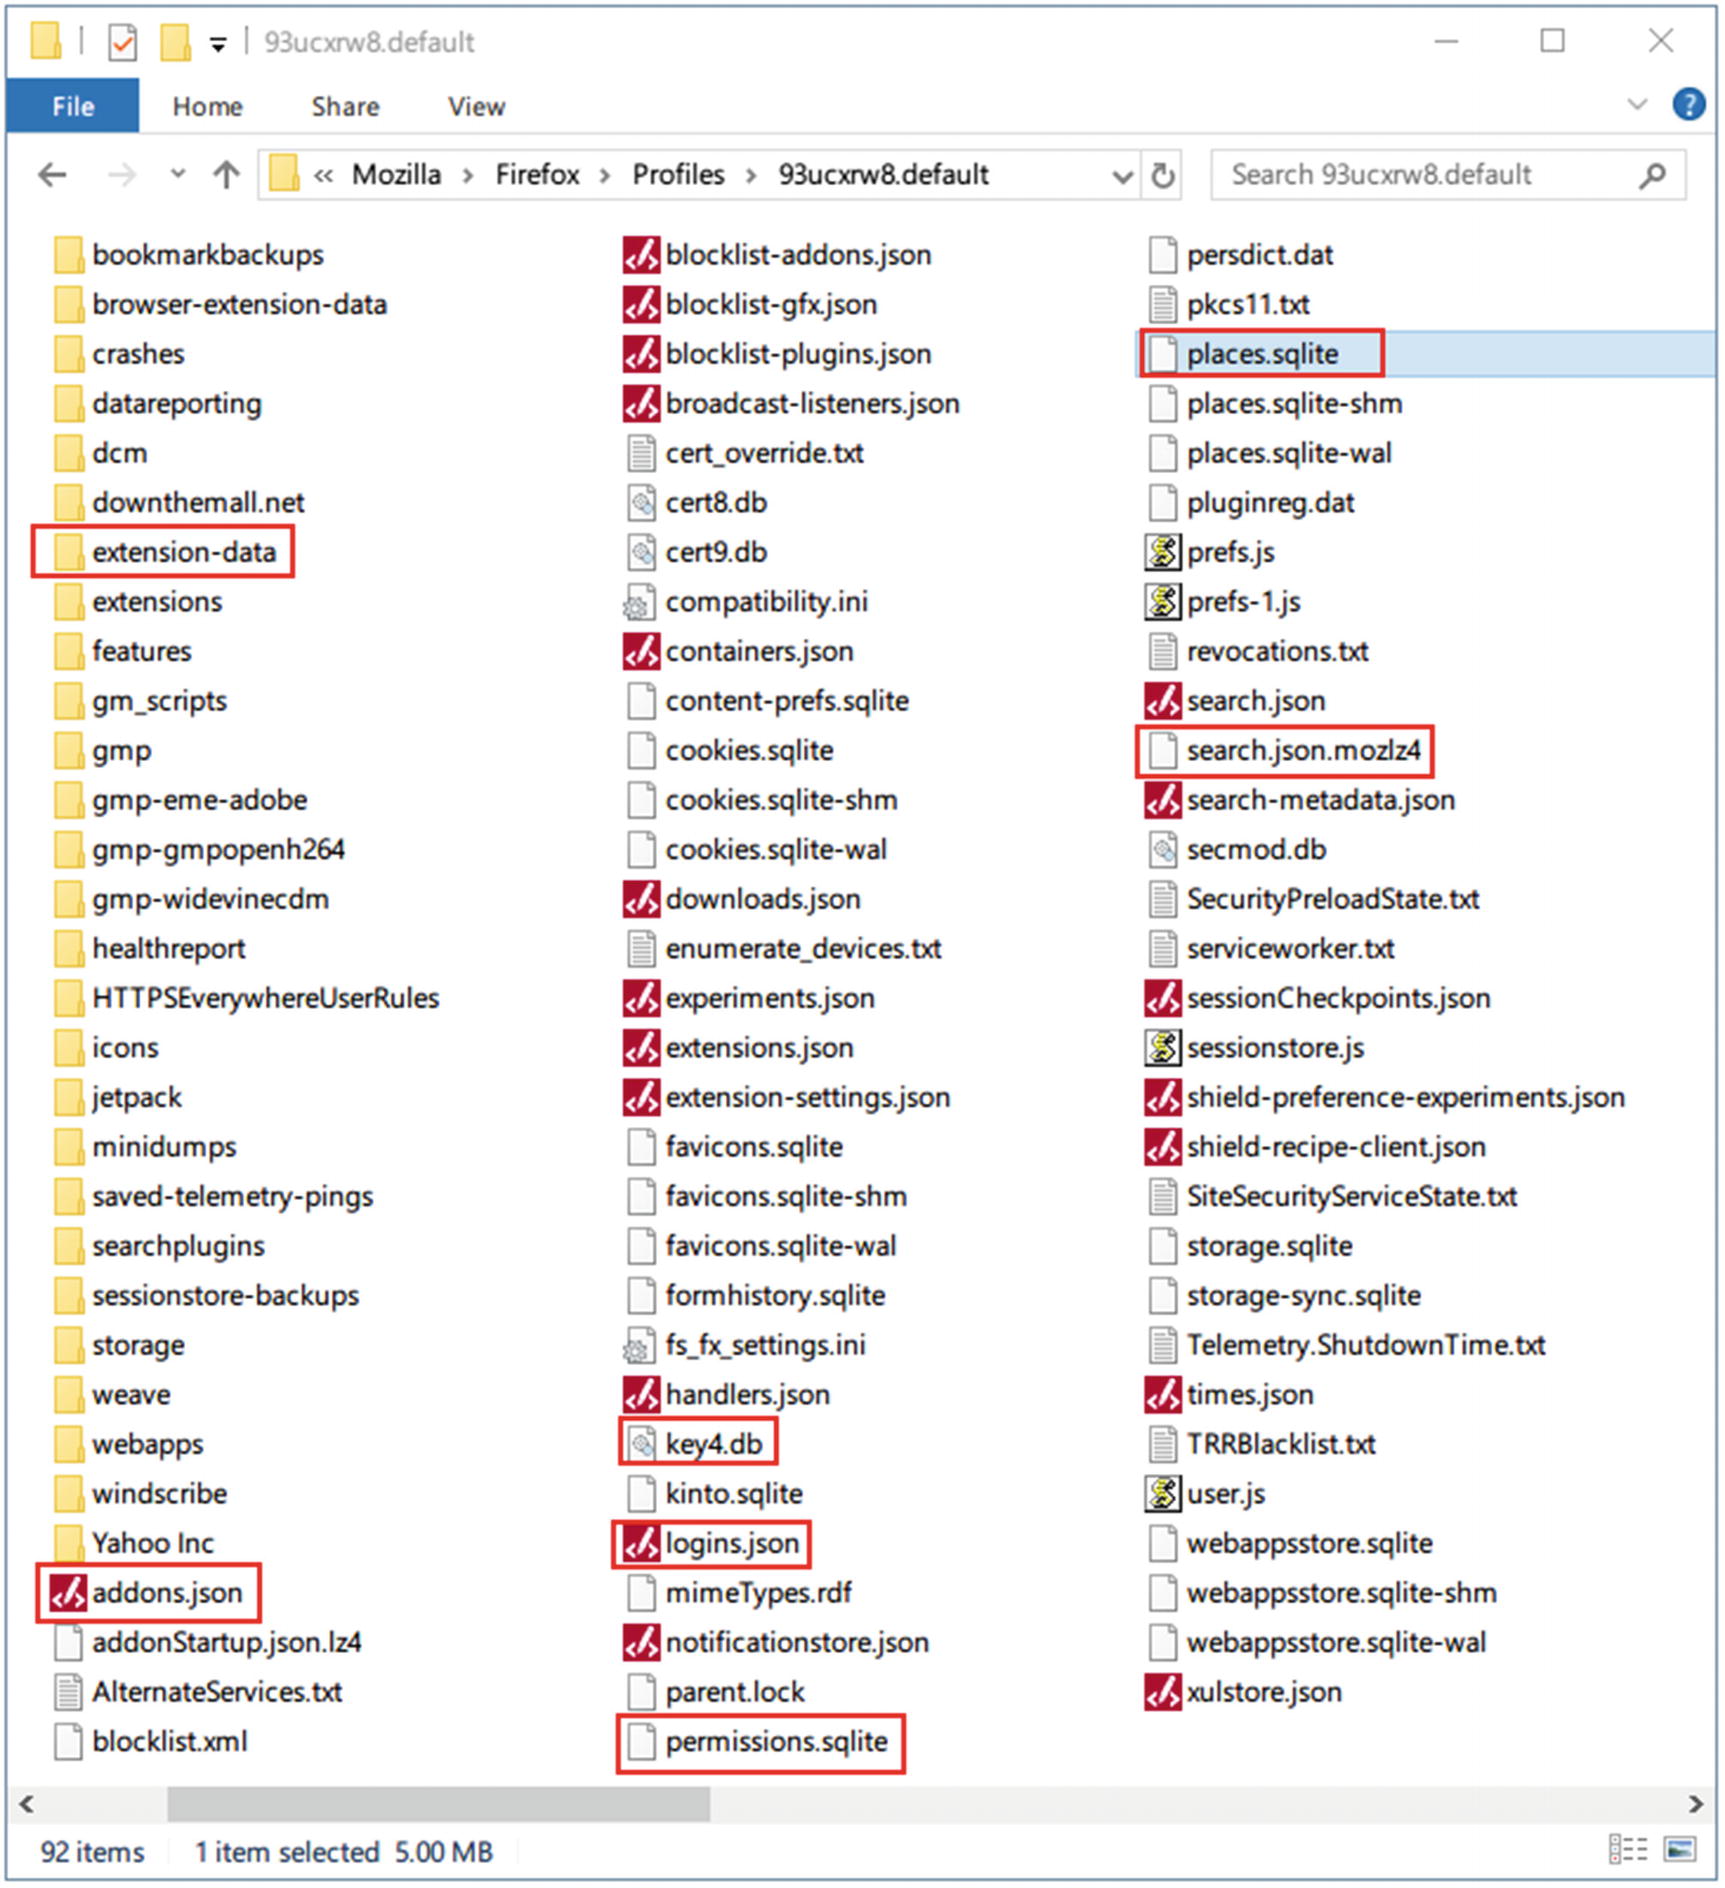Open the File tab

click(73, 106)
